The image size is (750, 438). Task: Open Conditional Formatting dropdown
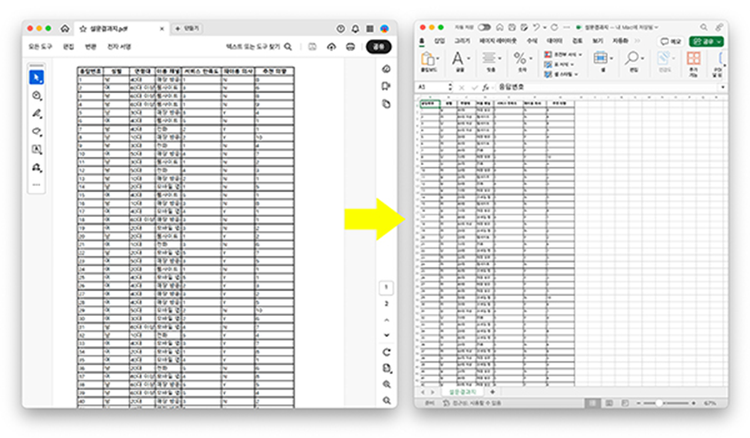coord(563,55)
